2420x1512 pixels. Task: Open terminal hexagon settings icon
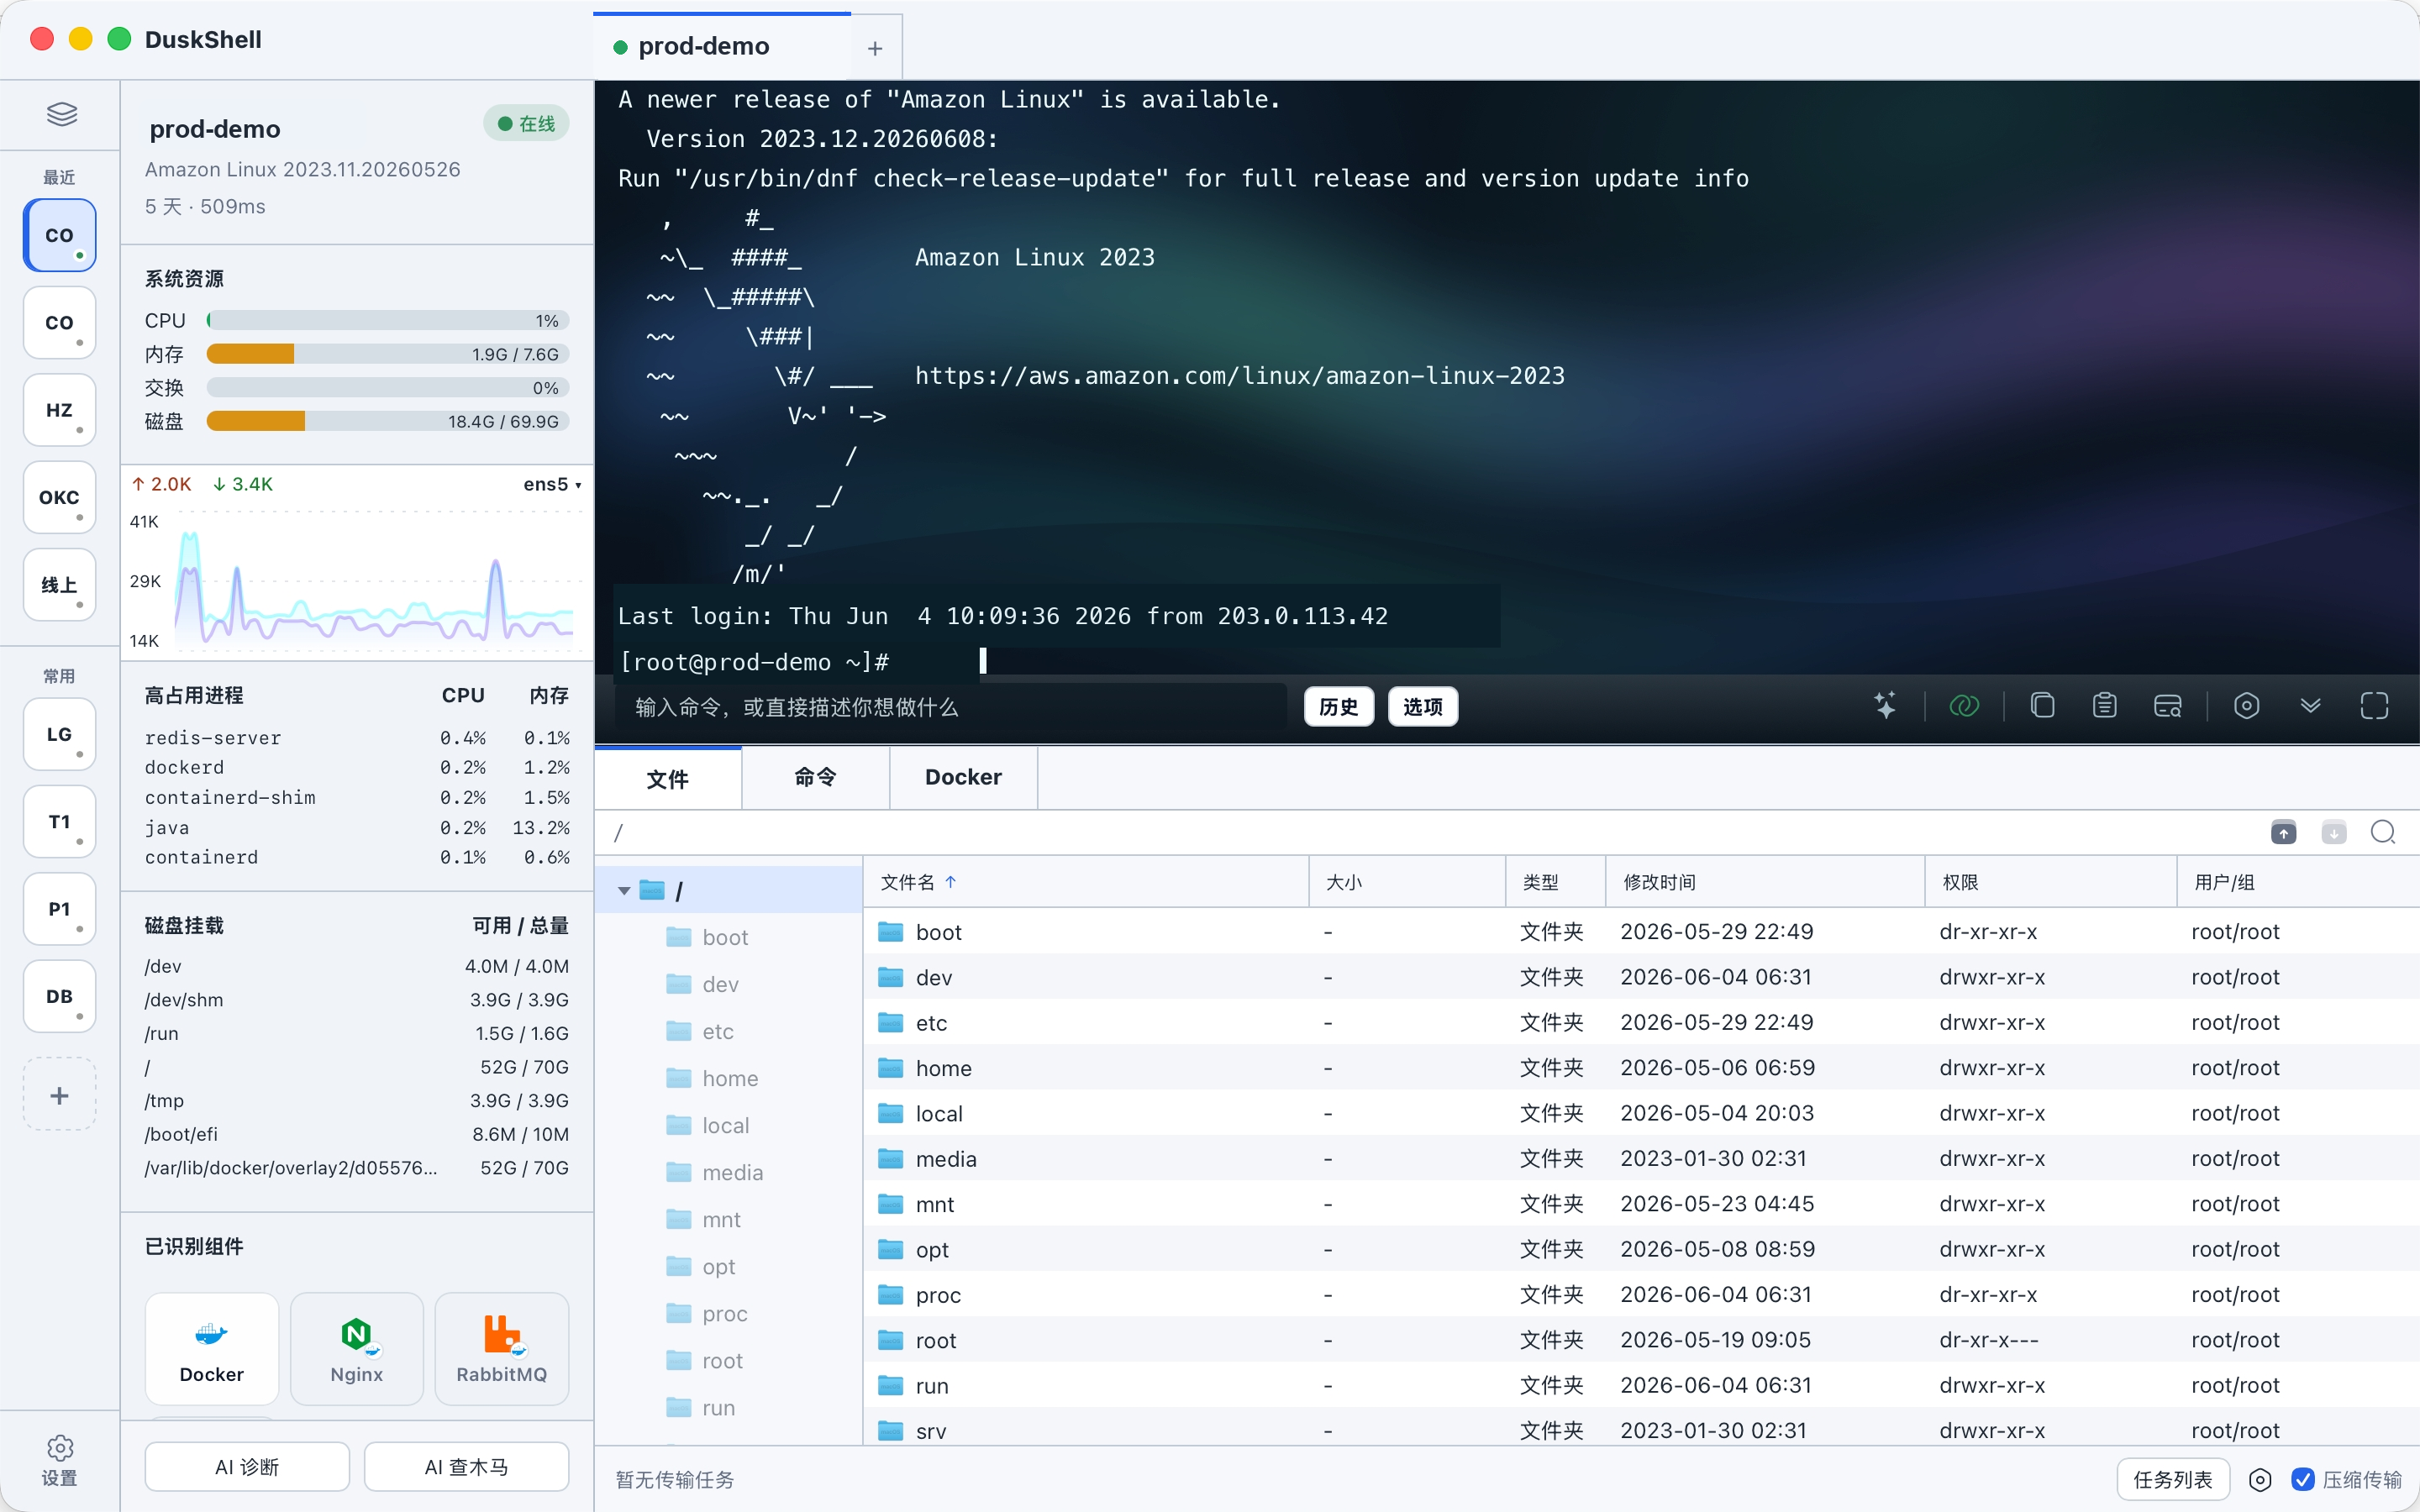tap(2246, 706)
